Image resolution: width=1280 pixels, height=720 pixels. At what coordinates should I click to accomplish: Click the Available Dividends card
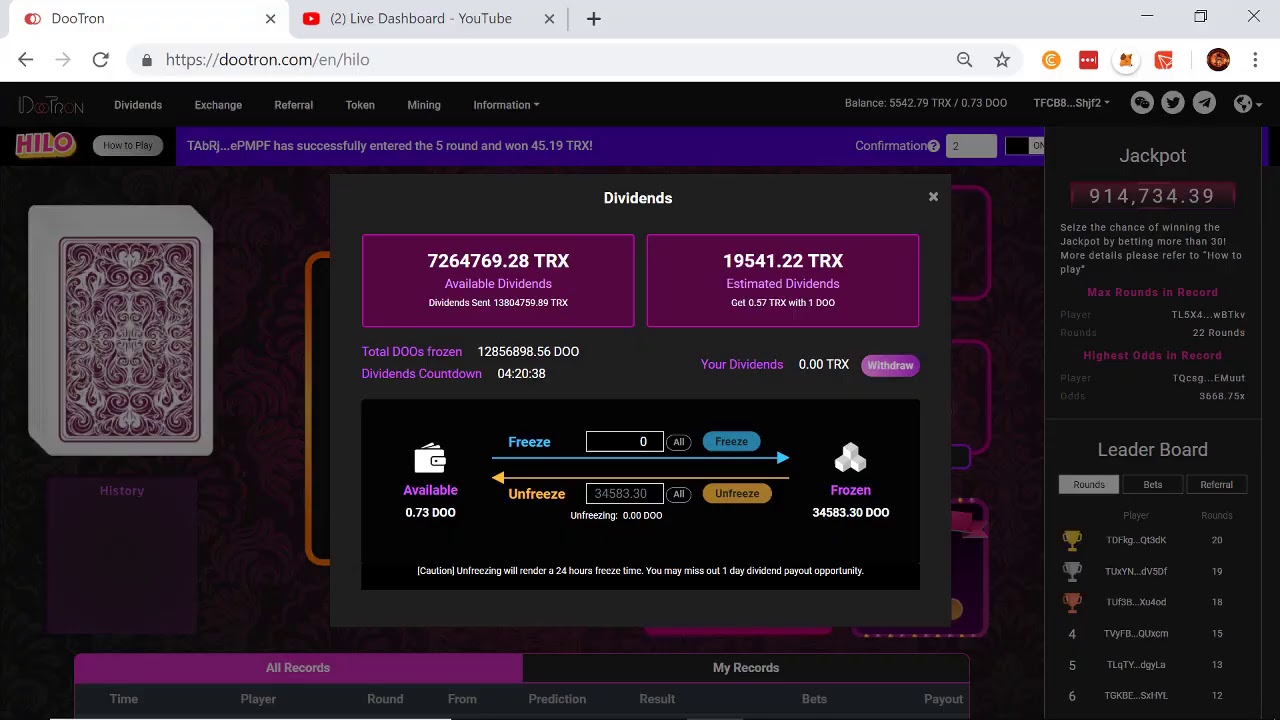(498, 280)
